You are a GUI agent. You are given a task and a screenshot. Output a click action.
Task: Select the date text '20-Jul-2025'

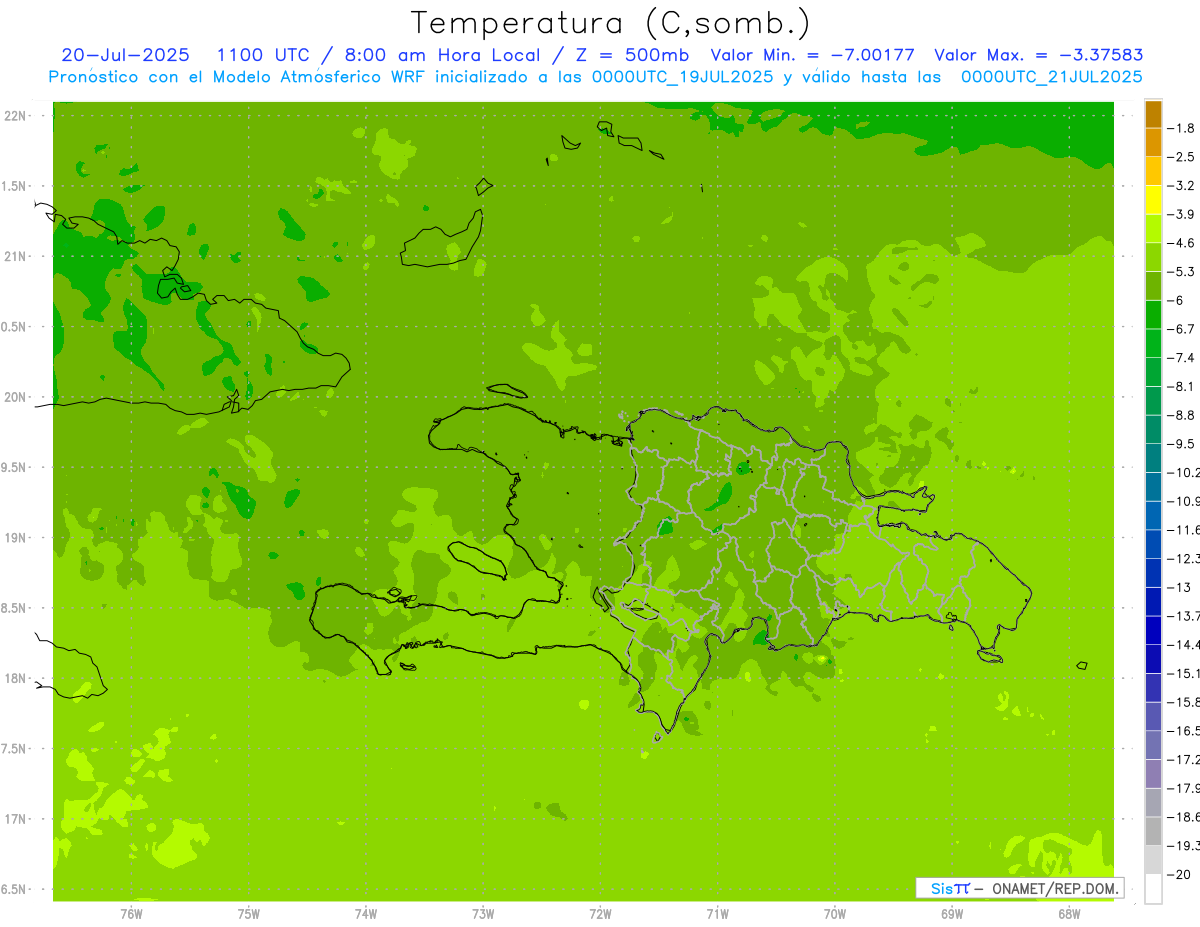[127, 55]
